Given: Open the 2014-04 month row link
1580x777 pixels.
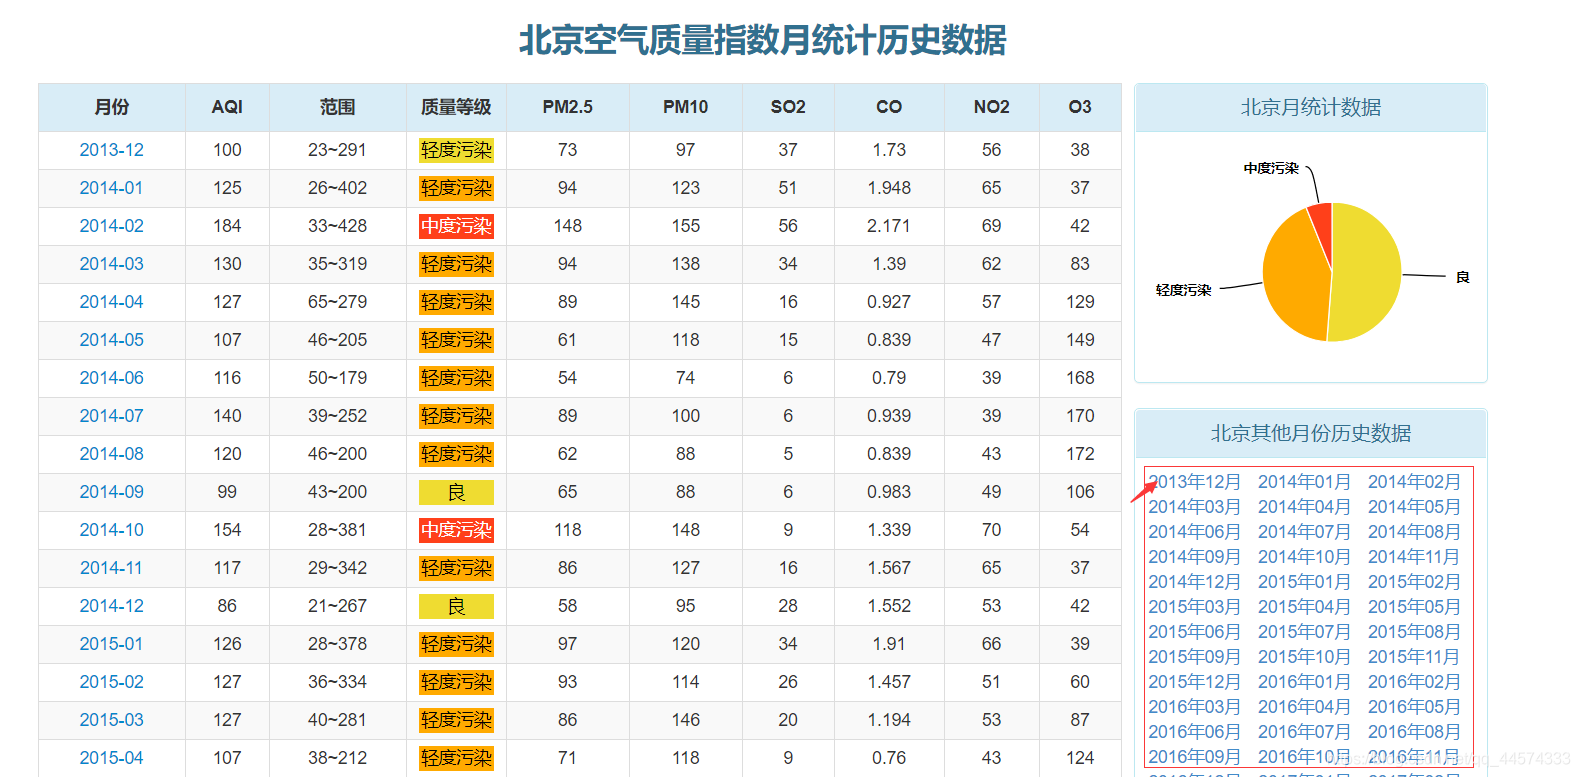Looking at the screenshot, I should tap(111, 302).
